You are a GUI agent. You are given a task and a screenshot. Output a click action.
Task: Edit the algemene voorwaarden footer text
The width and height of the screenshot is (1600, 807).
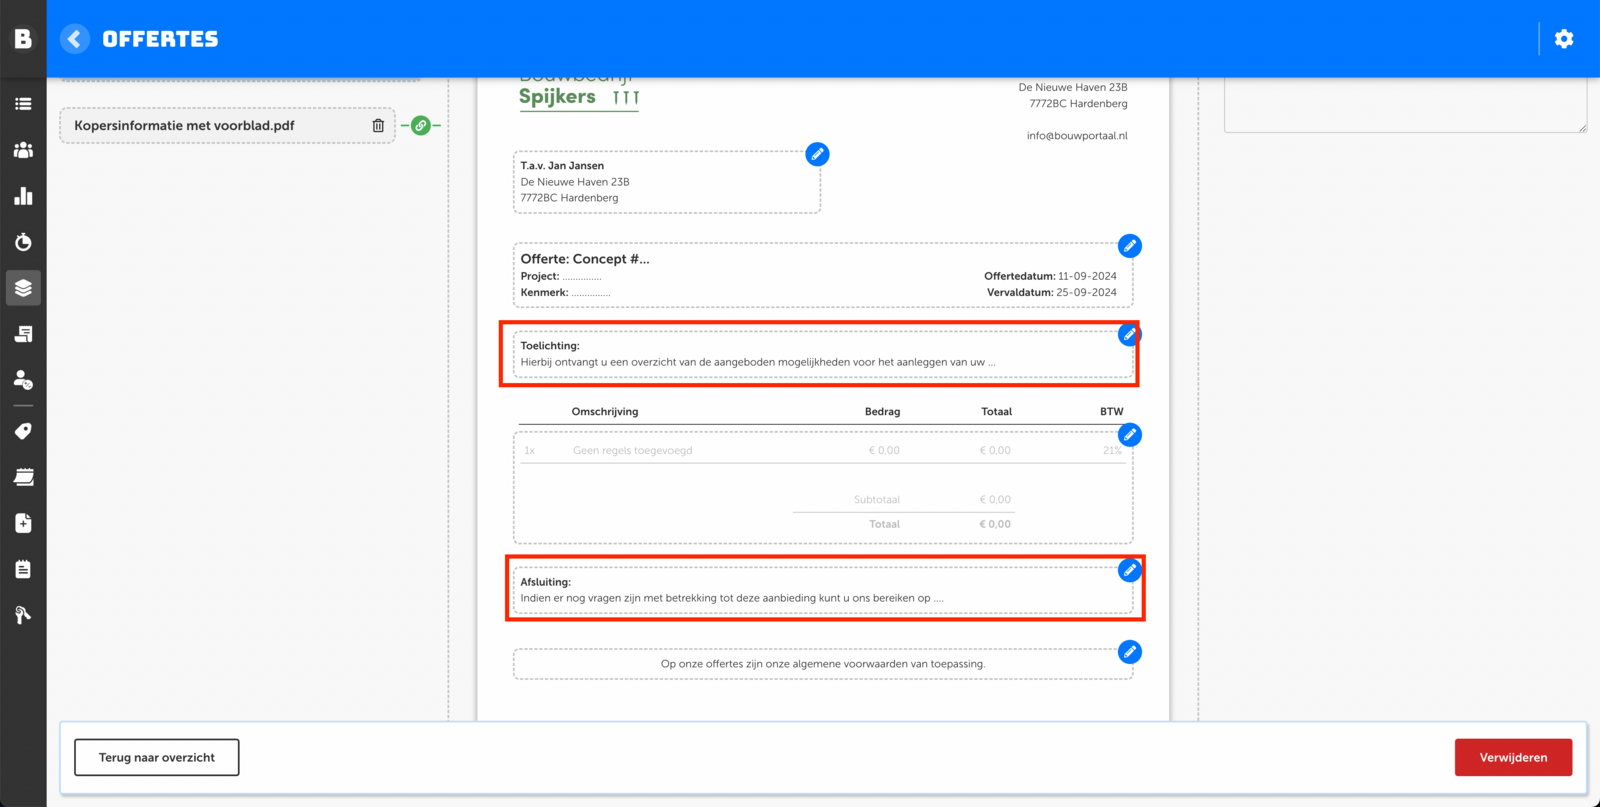1129,652
